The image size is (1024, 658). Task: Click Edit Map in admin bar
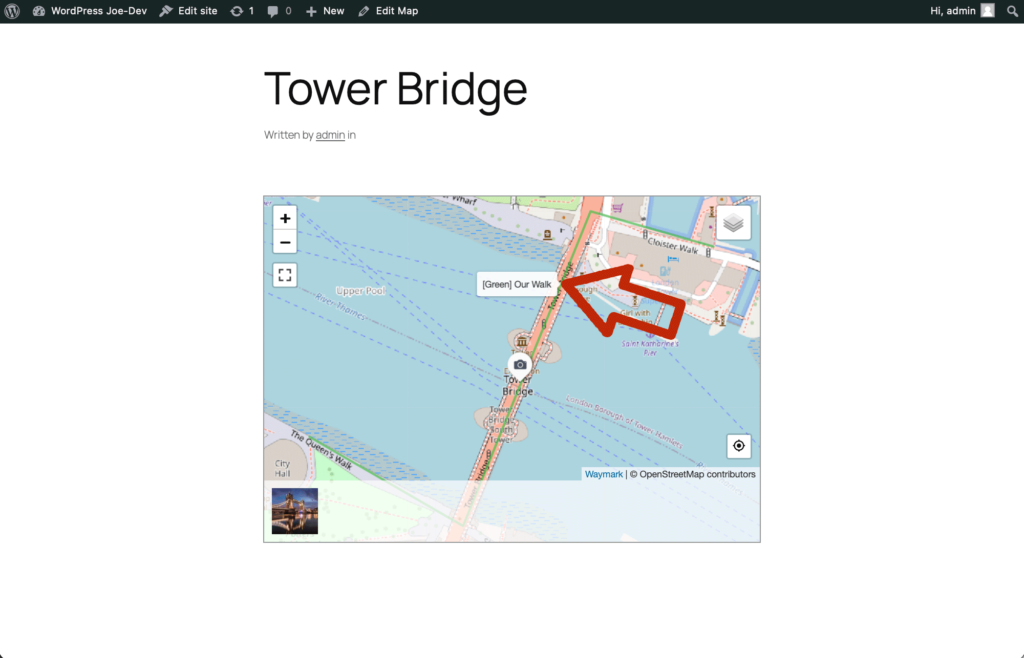pyautogui.click(x=388, y=11)
